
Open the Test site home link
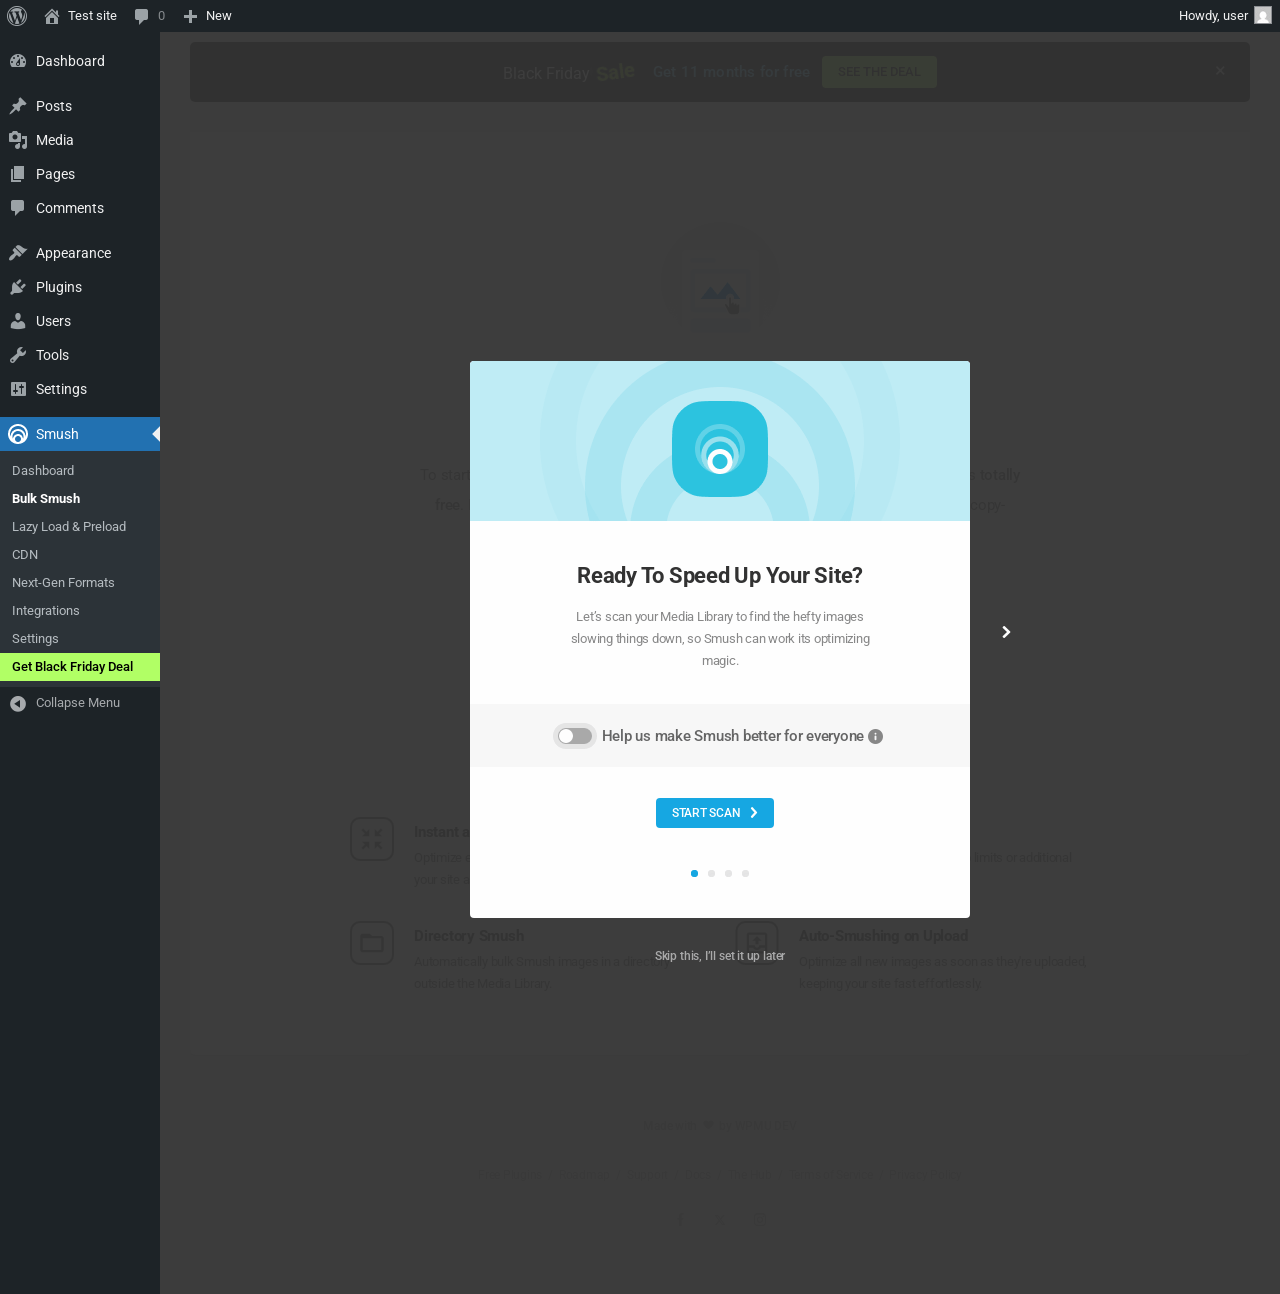coord(81,16)
